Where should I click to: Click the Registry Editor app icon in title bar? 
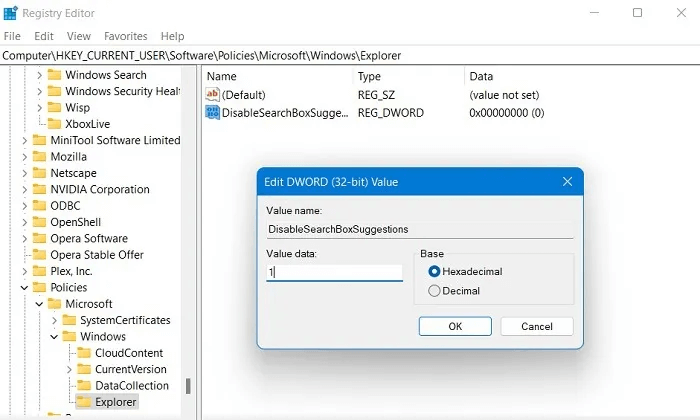11,14
